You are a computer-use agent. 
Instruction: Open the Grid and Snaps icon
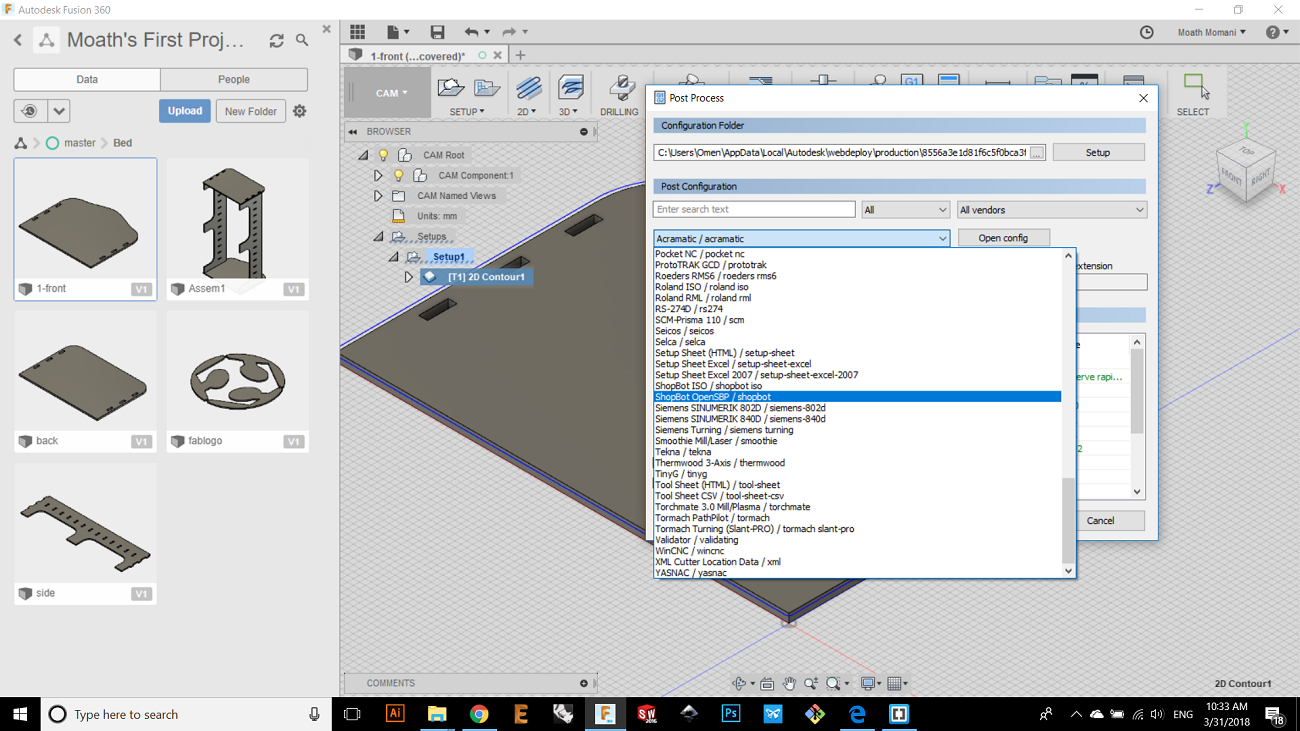click(x=895, y=684)
